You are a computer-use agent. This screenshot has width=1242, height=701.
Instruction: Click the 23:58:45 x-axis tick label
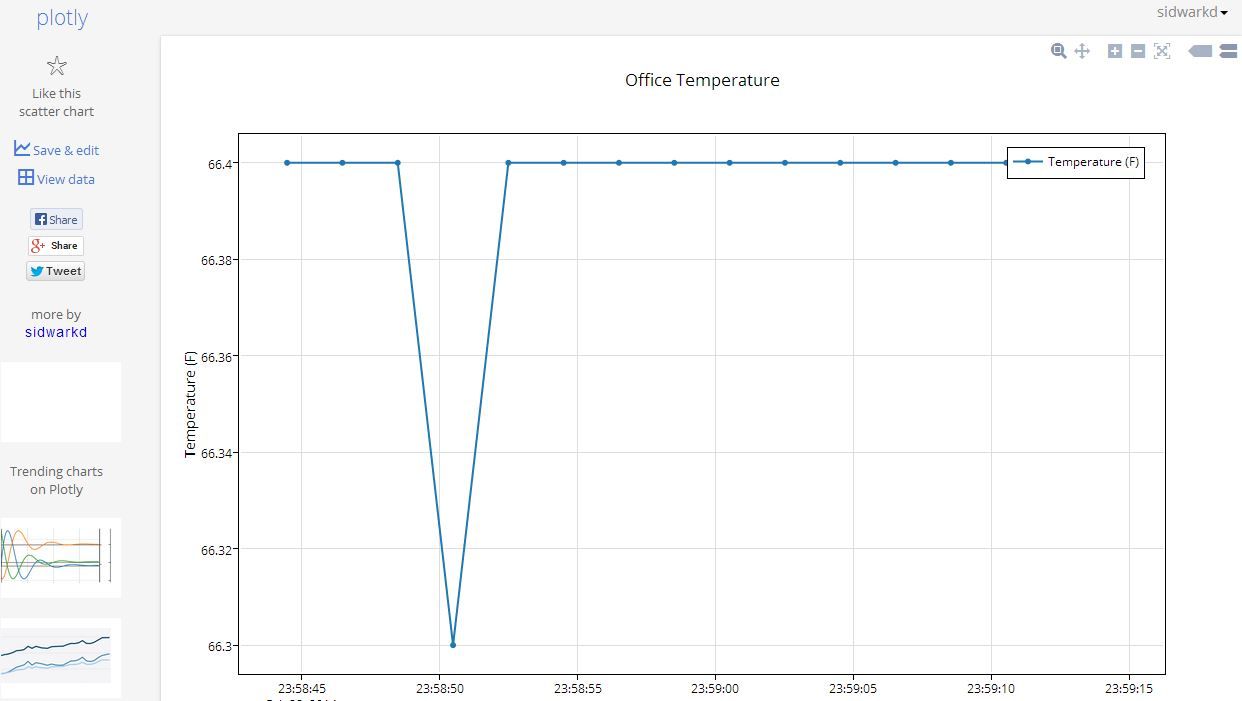(301, 689)
